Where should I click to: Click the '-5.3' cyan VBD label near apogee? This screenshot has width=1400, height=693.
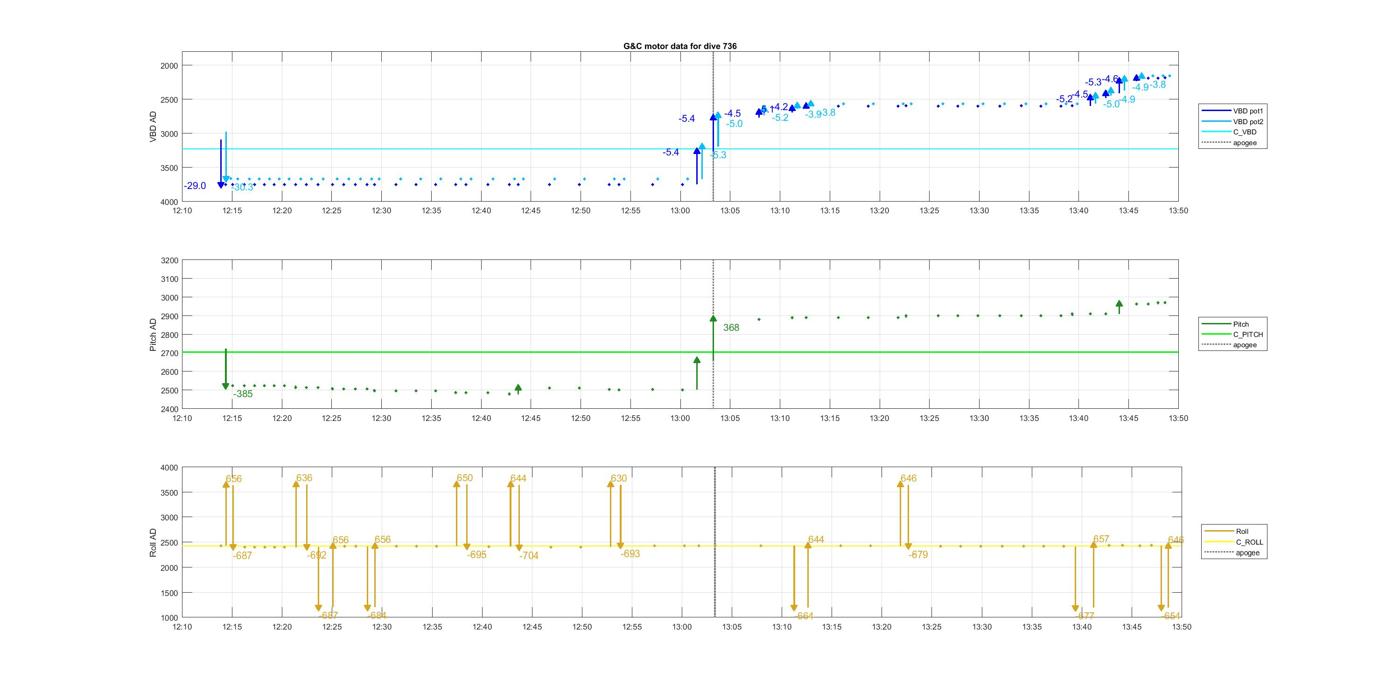click(x=718, y=155)
